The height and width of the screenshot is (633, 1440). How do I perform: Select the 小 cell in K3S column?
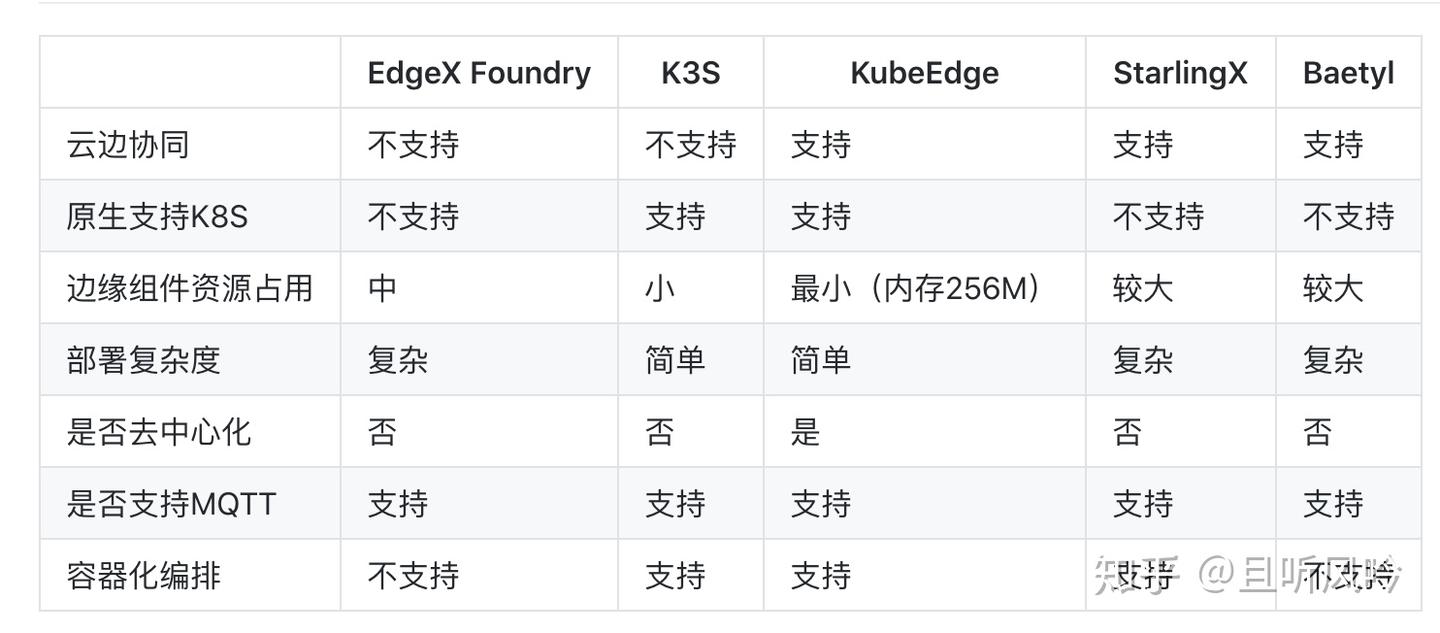[660, 289]
